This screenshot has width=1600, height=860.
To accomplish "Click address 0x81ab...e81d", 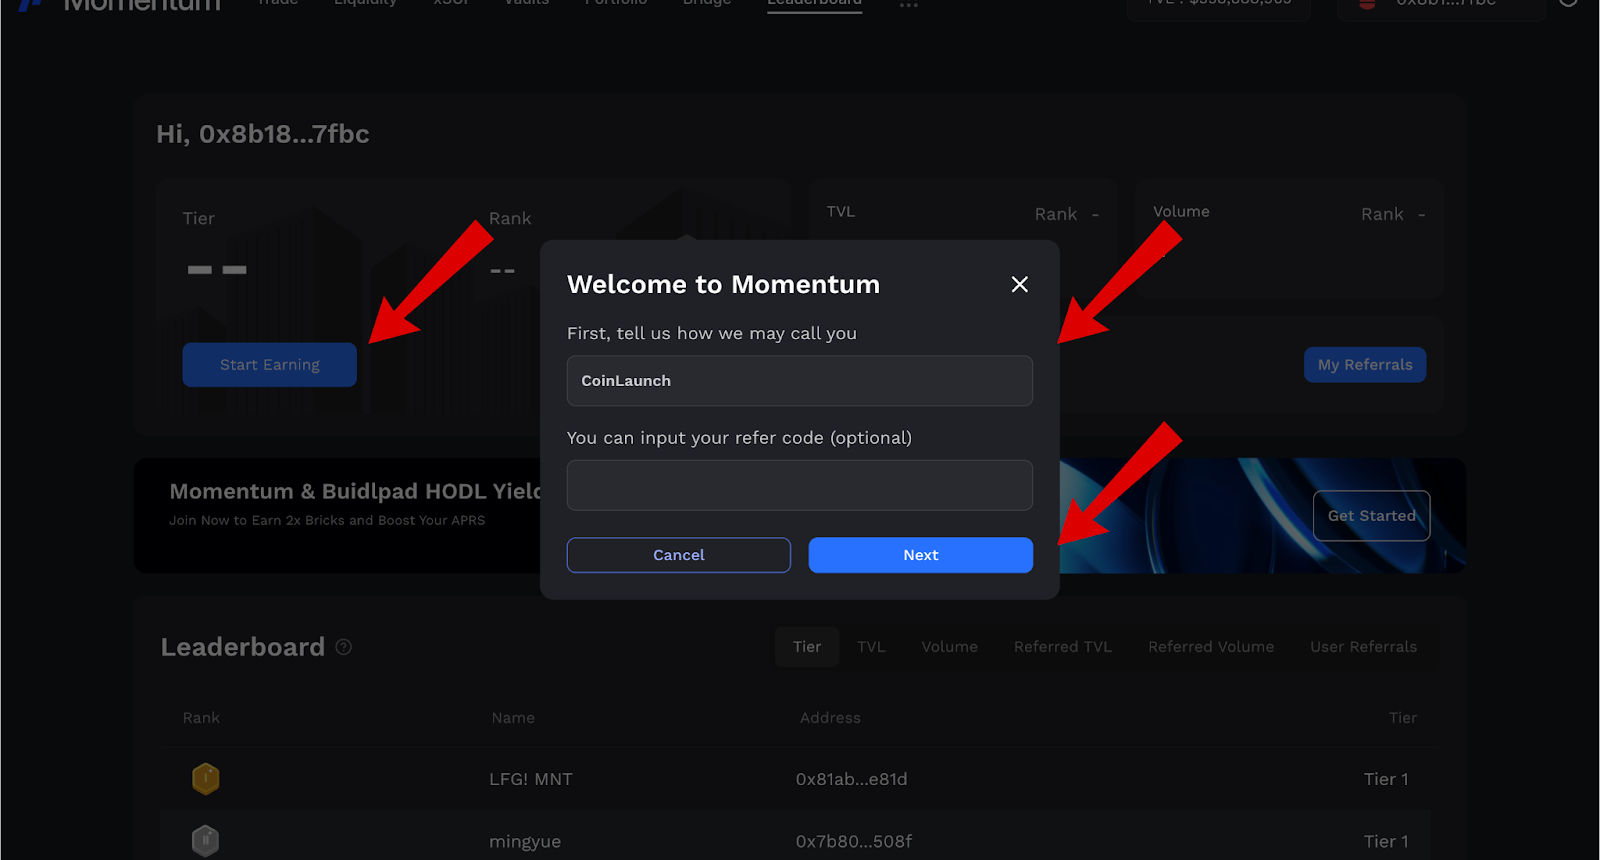I will [851, 779].
